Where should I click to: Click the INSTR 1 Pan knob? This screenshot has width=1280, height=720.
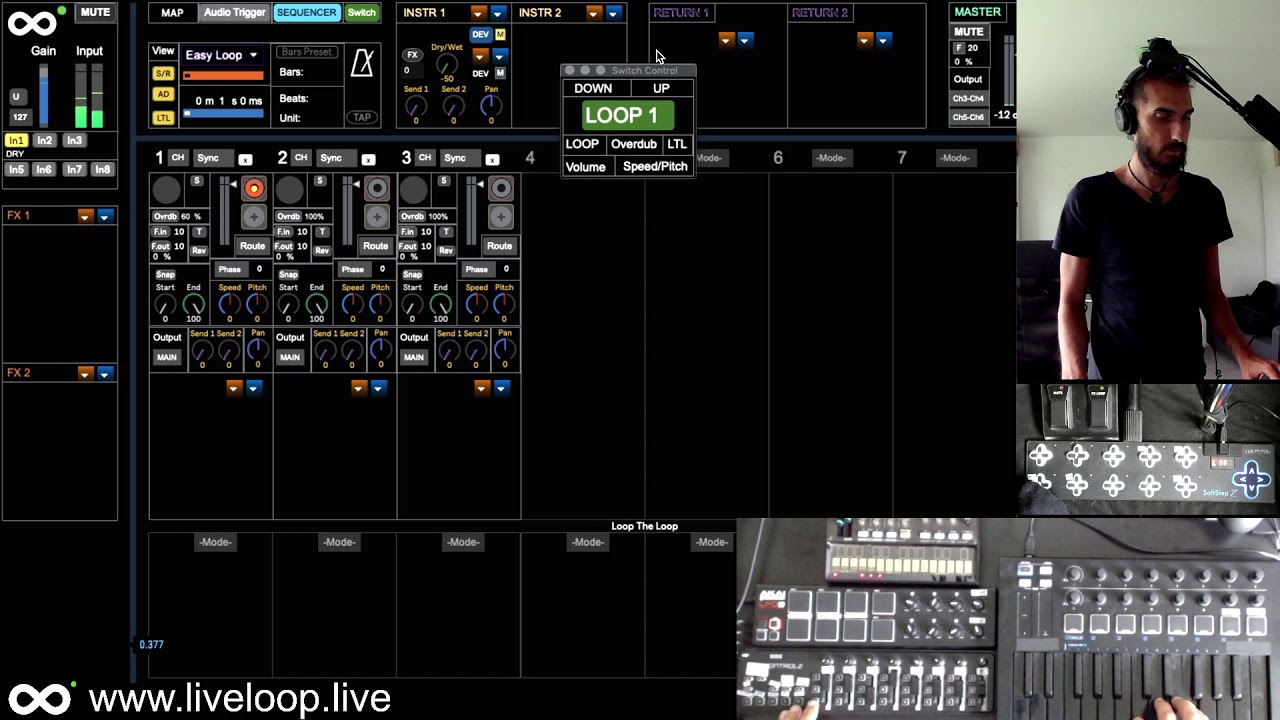pyautogui.click(x=491, y=107)
